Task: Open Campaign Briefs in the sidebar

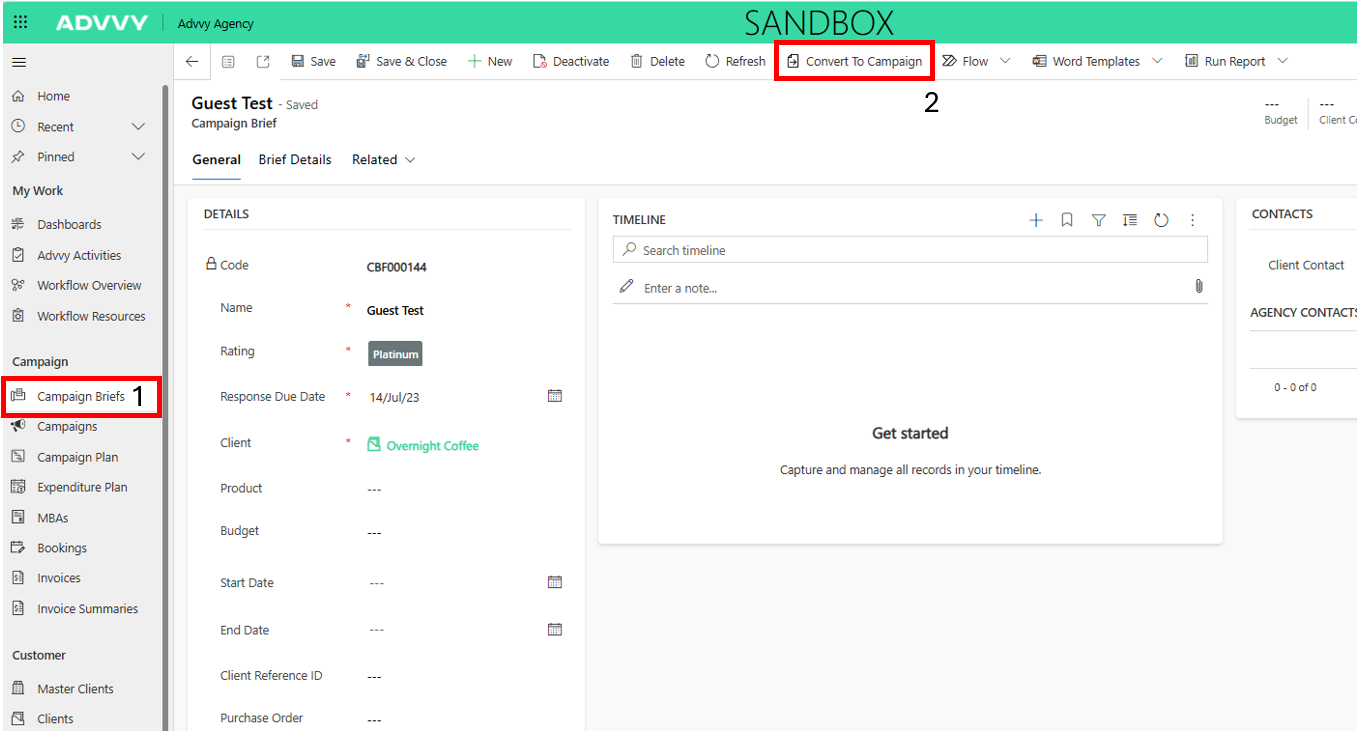Action: point(81,396)
